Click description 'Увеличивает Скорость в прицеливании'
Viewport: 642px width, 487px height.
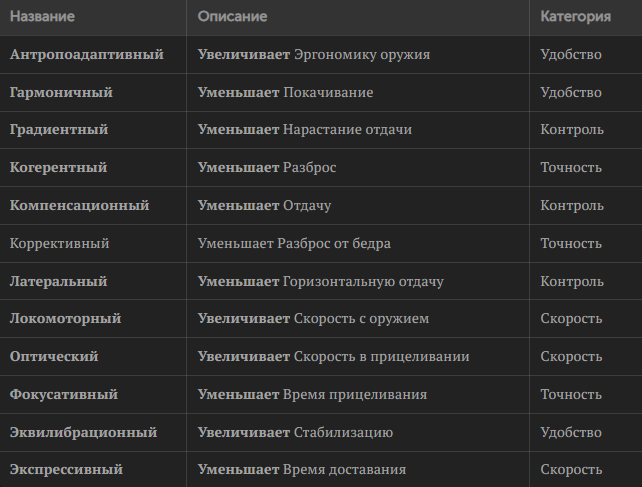click(x=333, y=356)
